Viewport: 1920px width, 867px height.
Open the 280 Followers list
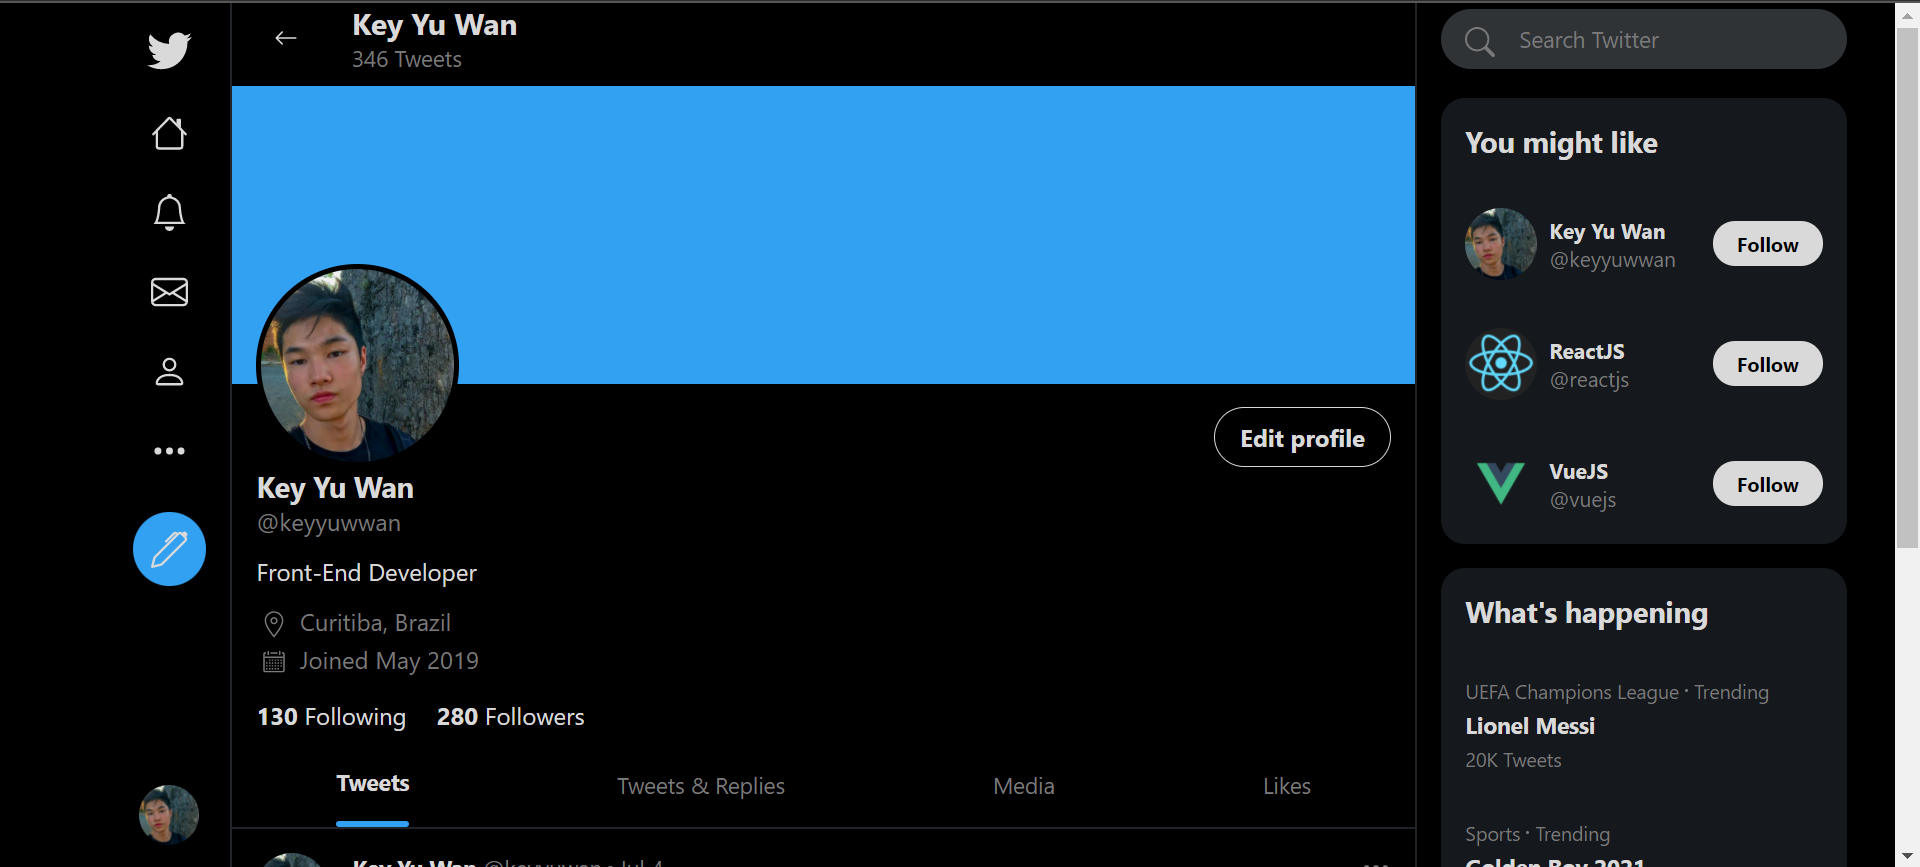coord(510,717)
